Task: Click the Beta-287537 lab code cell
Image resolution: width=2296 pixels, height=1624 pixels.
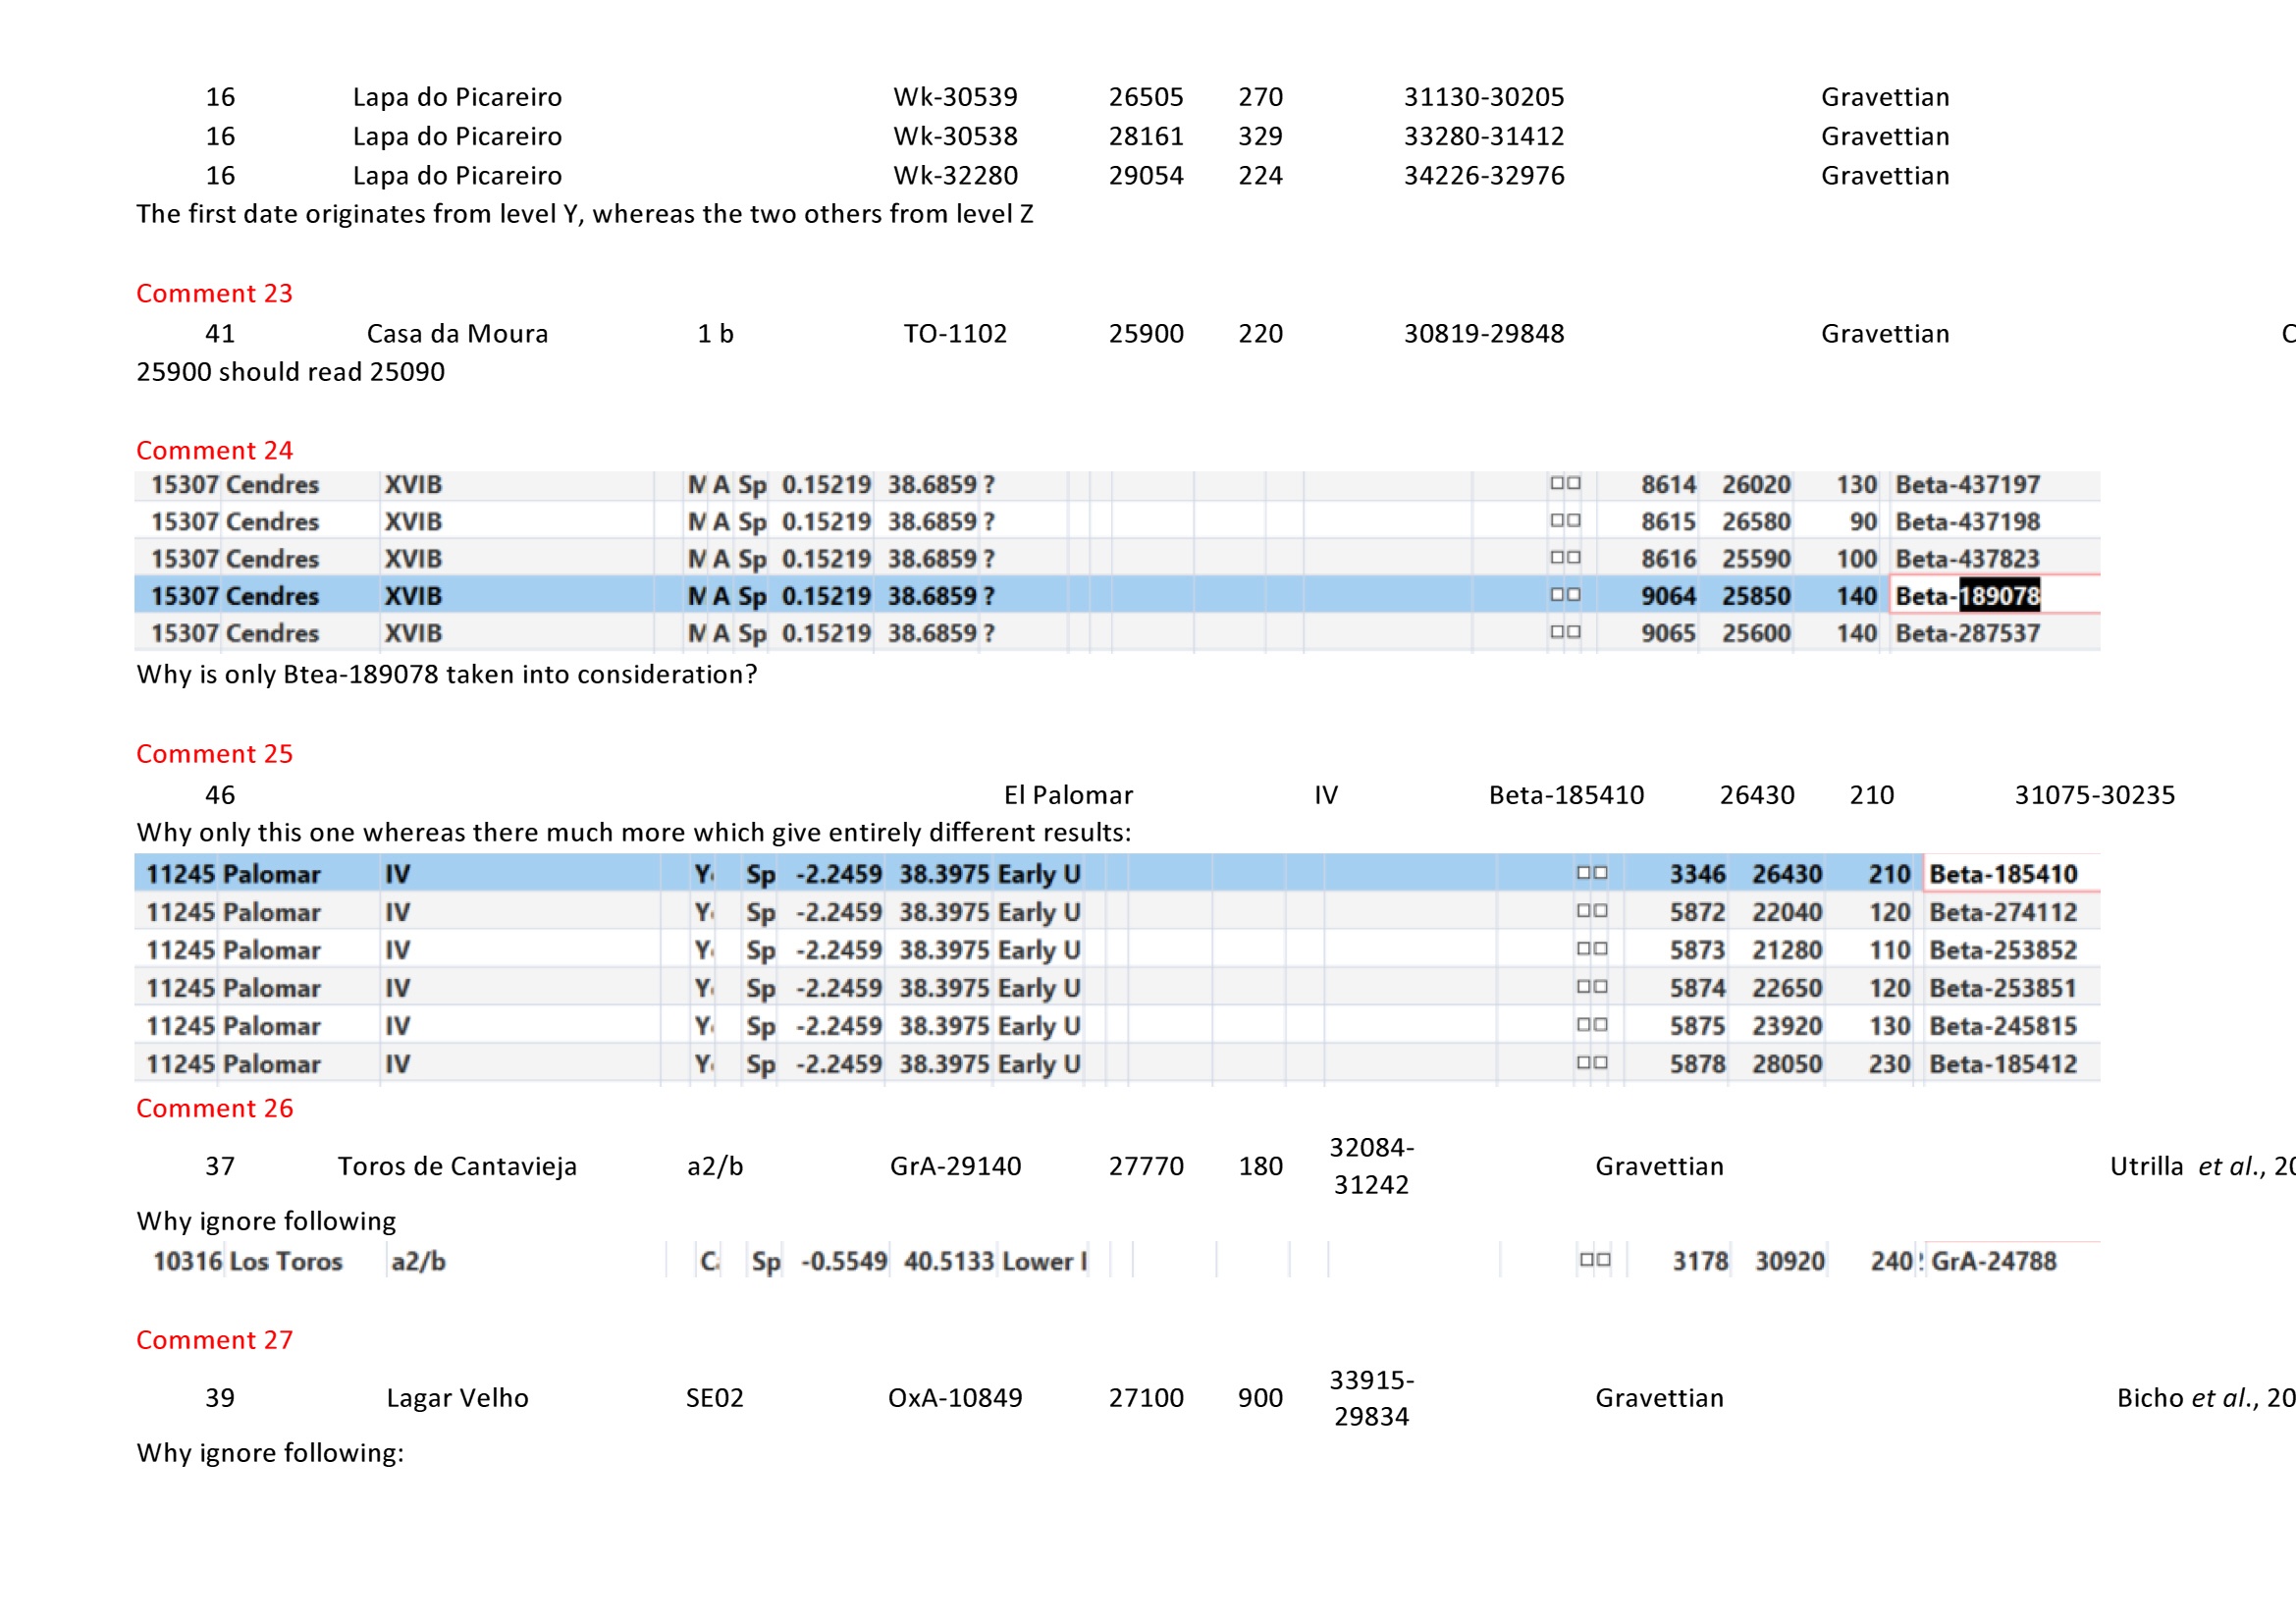Action: click(x=1967, y=633)
